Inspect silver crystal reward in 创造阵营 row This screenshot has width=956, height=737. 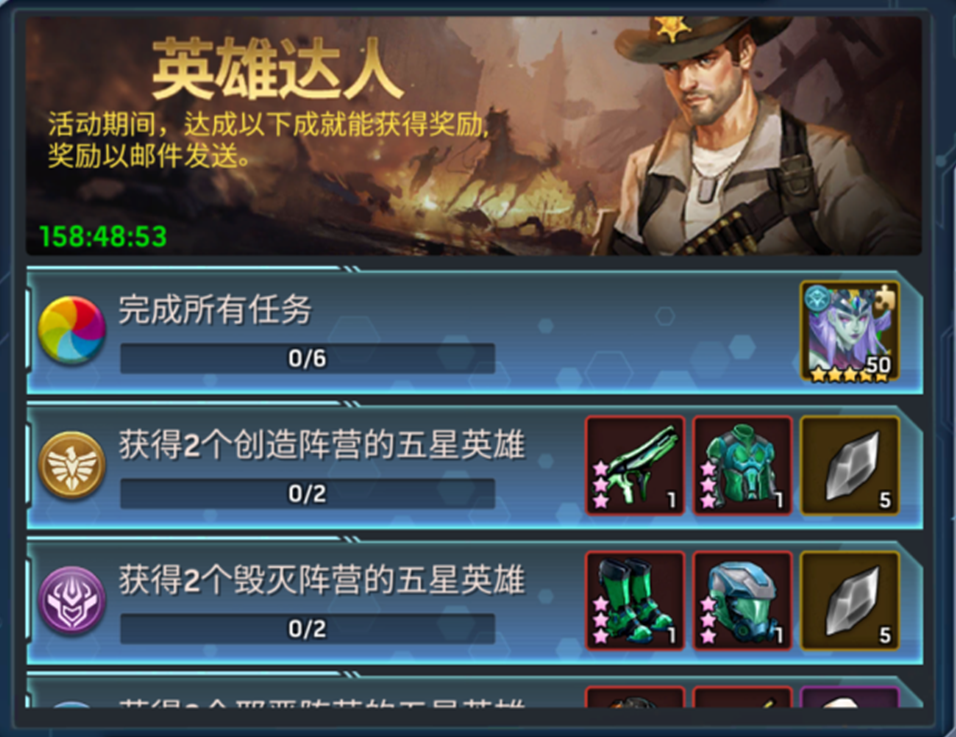point(850,466)
